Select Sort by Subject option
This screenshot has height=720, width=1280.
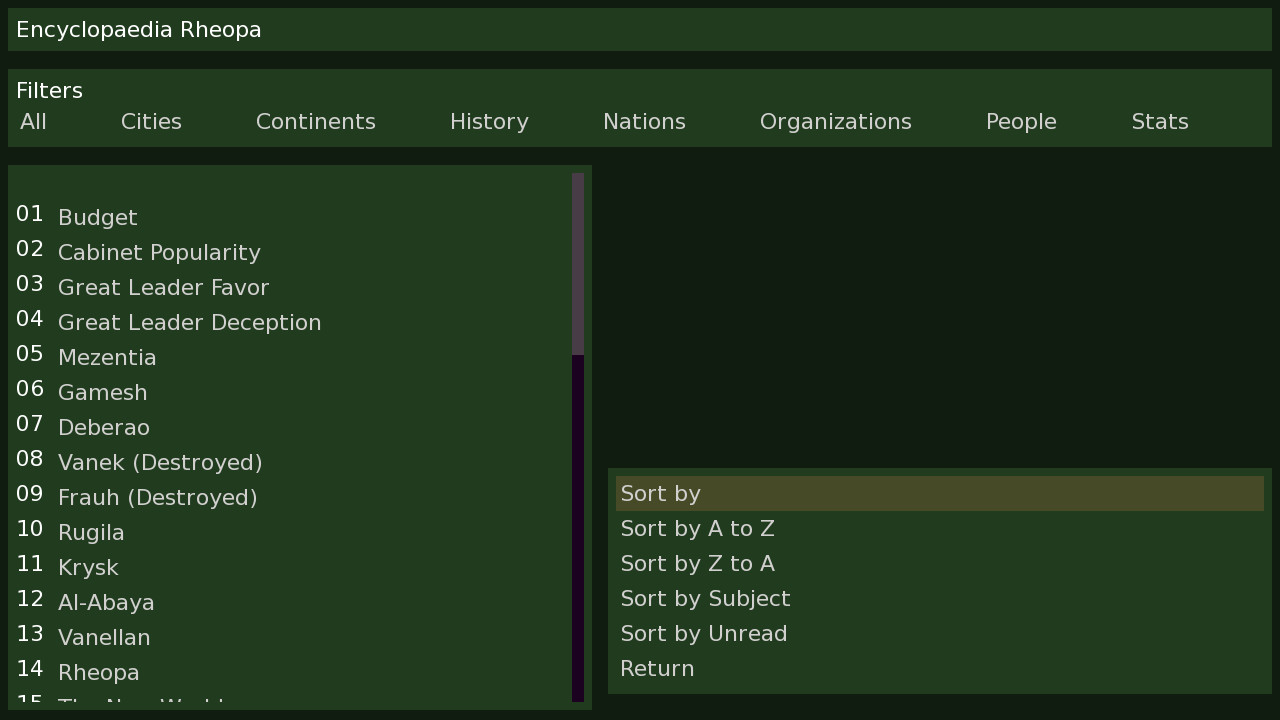tap(705, 598)
